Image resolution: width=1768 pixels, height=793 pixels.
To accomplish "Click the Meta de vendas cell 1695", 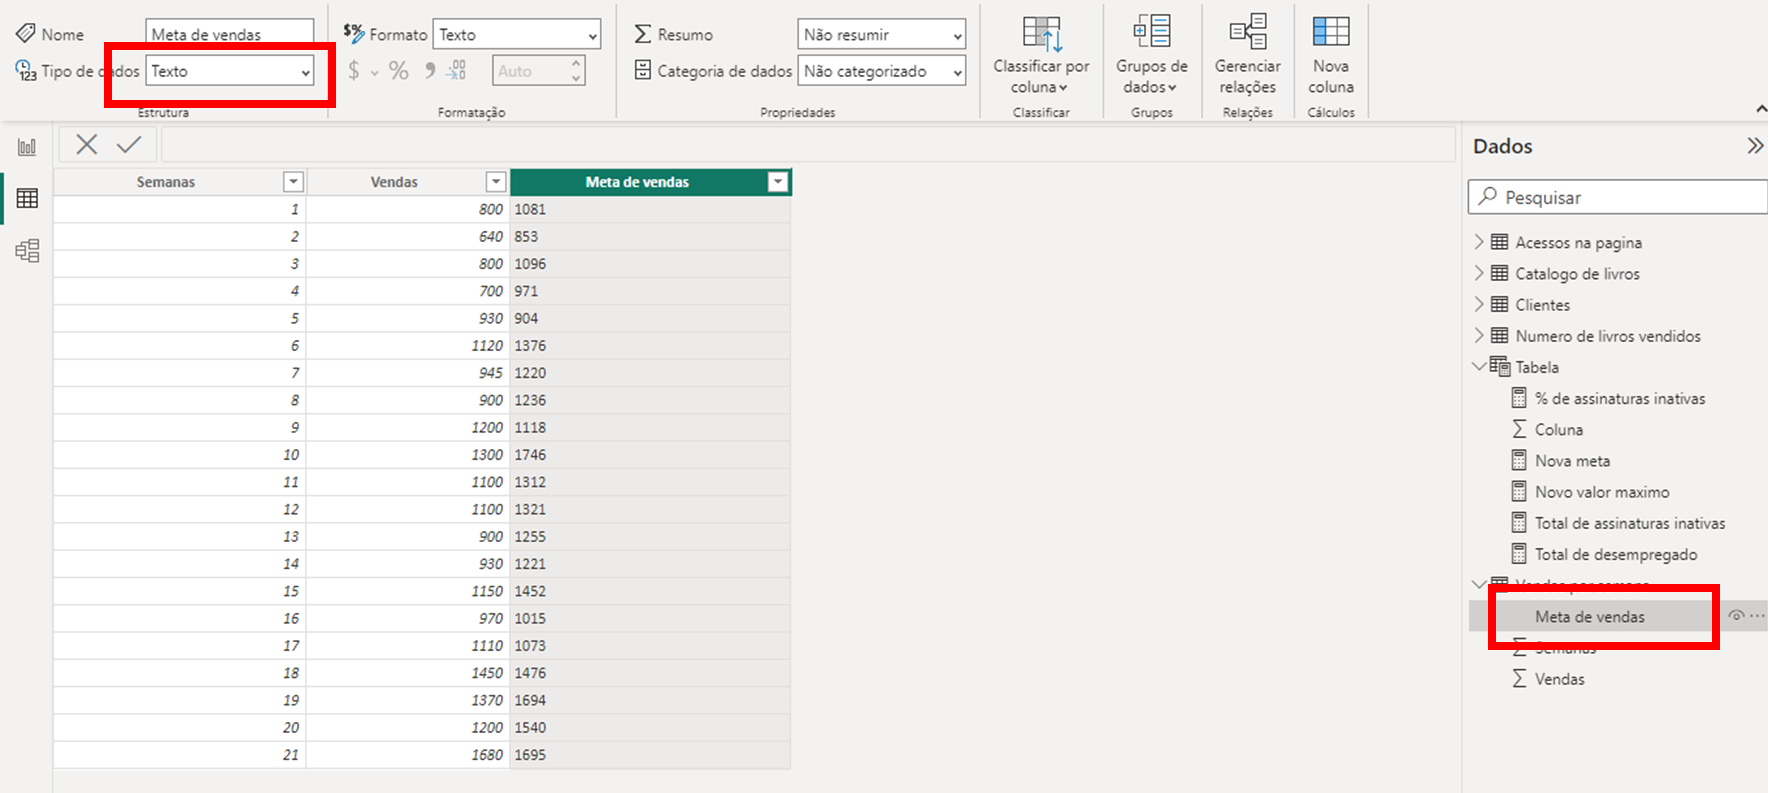I will pos(650,754).
